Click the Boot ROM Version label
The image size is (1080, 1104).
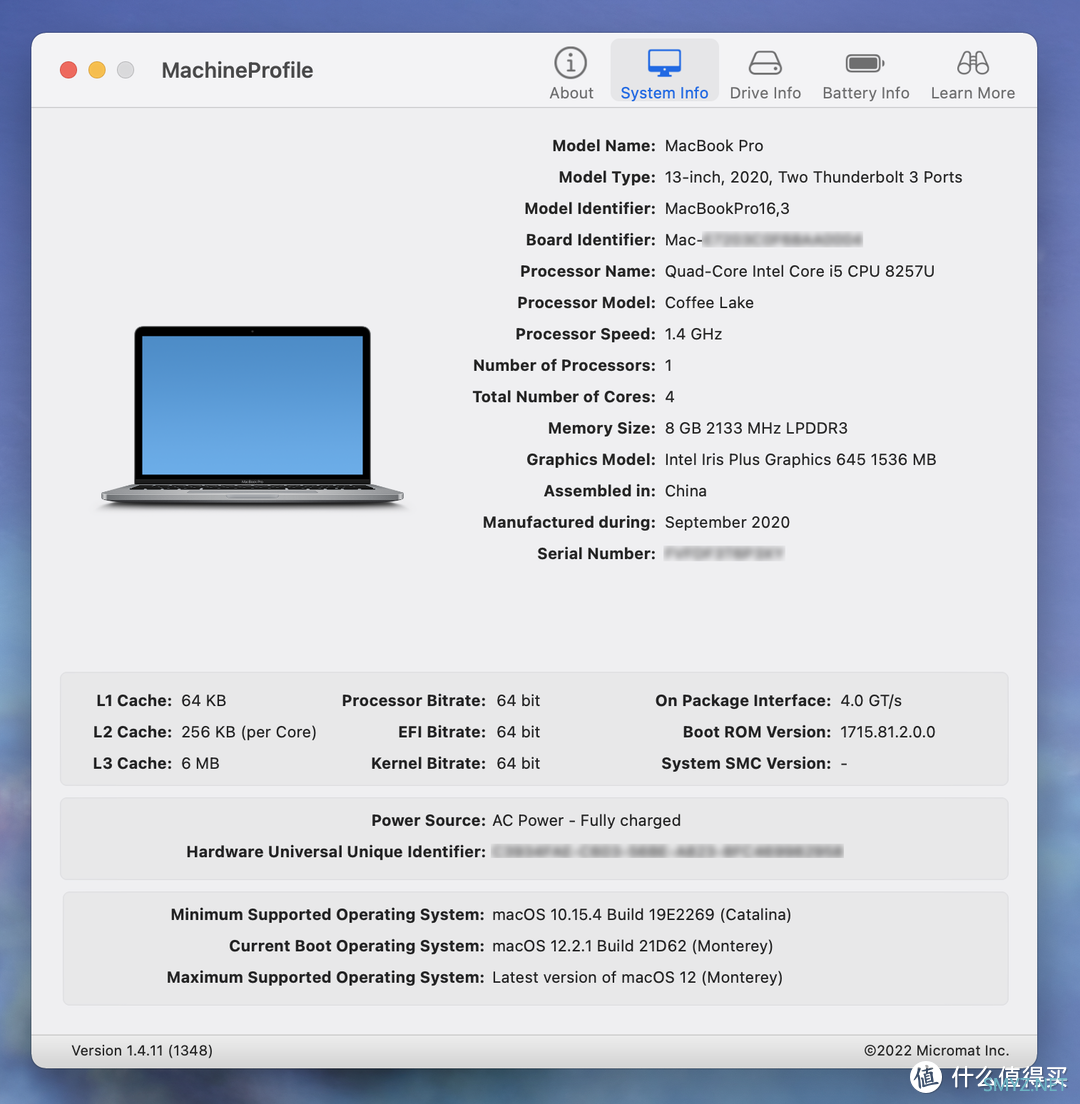(757, 732)
